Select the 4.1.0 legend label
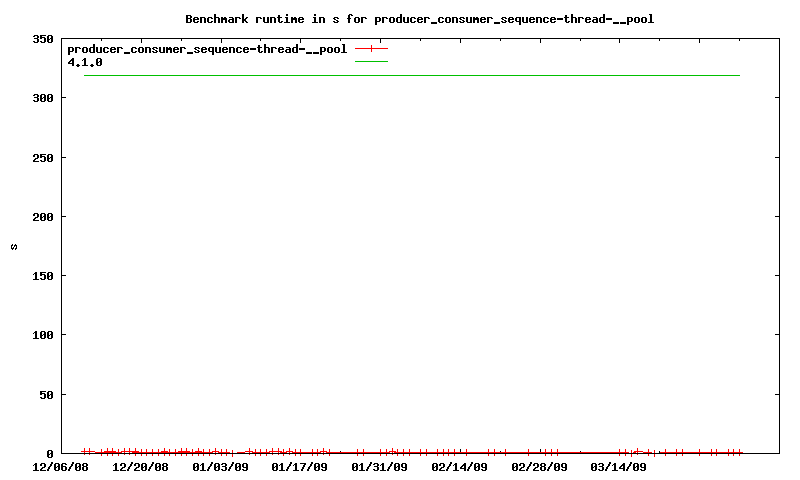 (x=85, y=62)
